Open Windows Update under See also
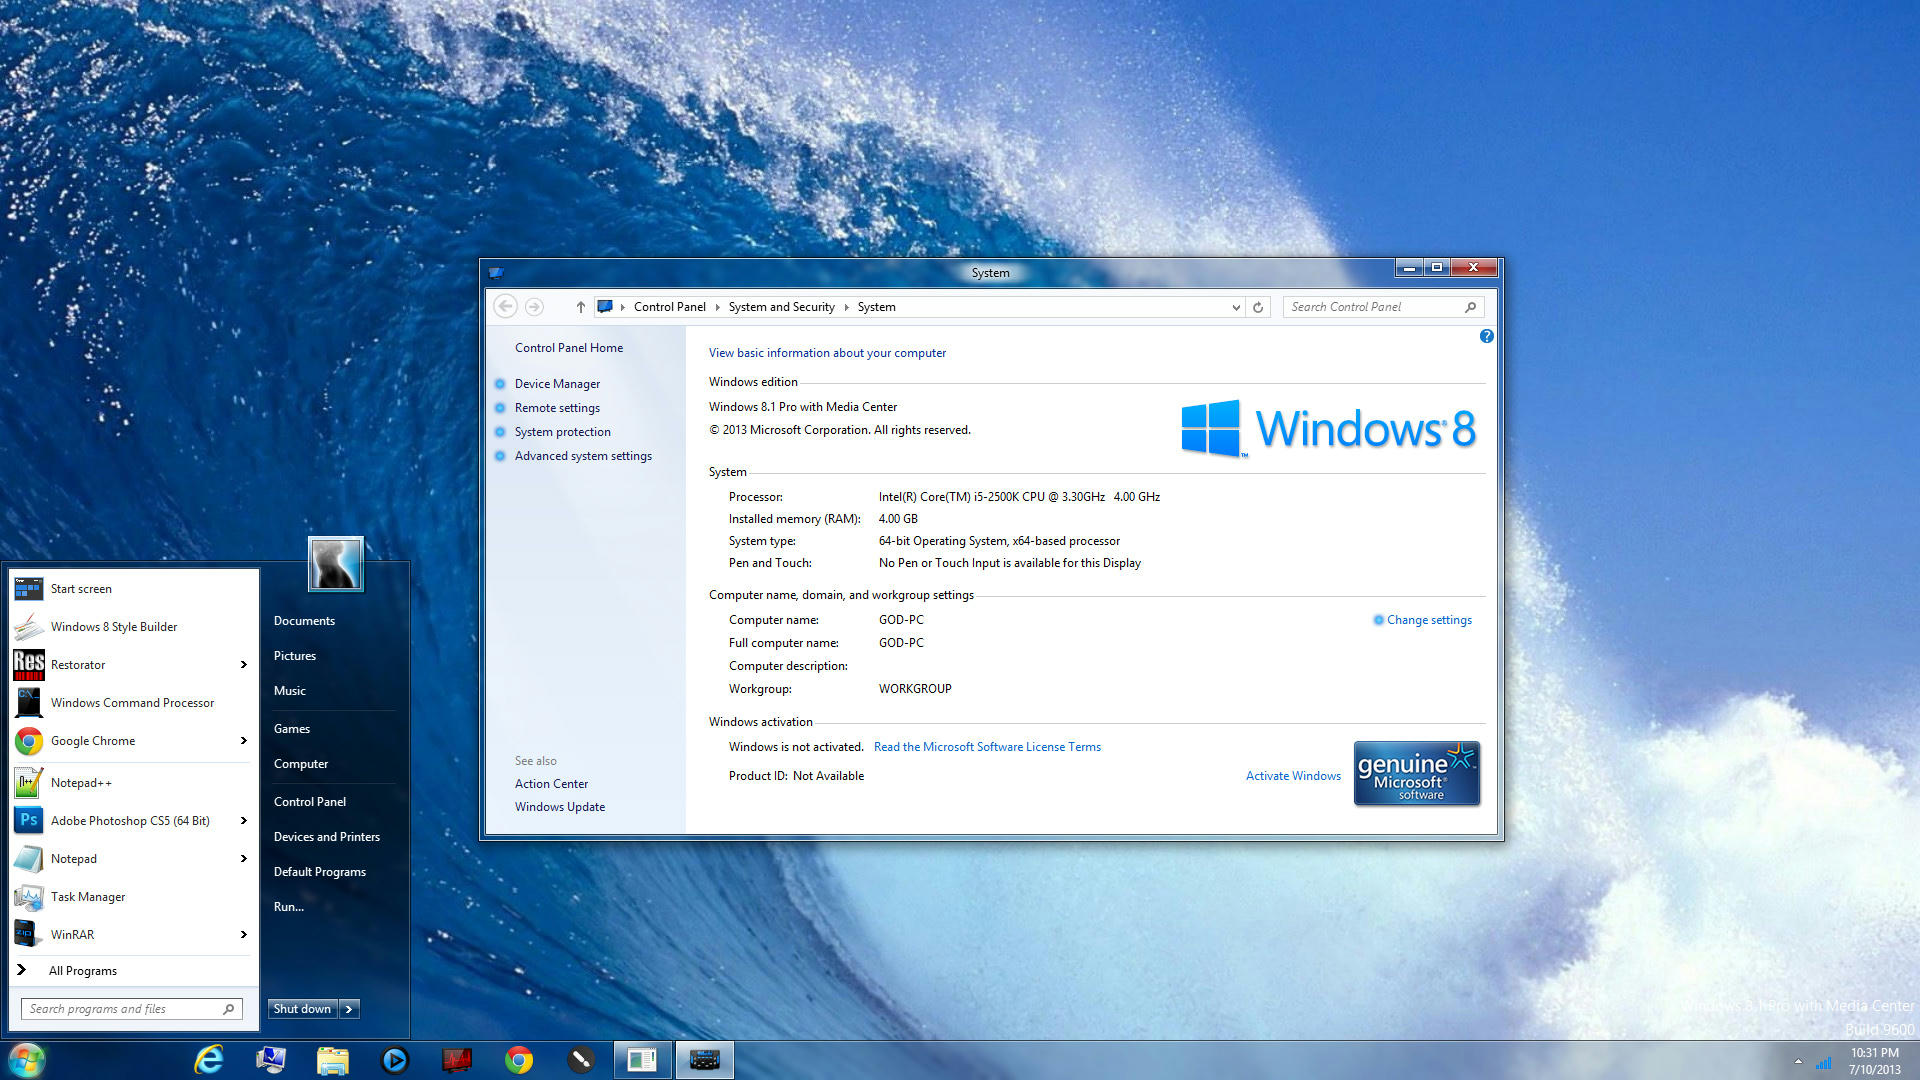Viewport: 1920px width, 1080px height. (x=559, y=806)
